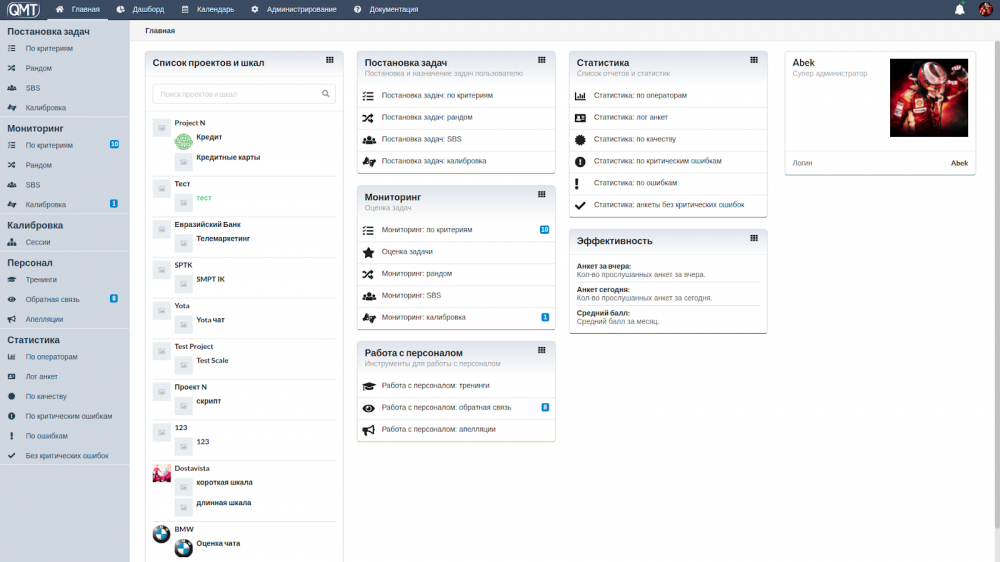Open user avatar in the top bar
This screenshot has height=562, width=1000.
(x=985, y=9)
